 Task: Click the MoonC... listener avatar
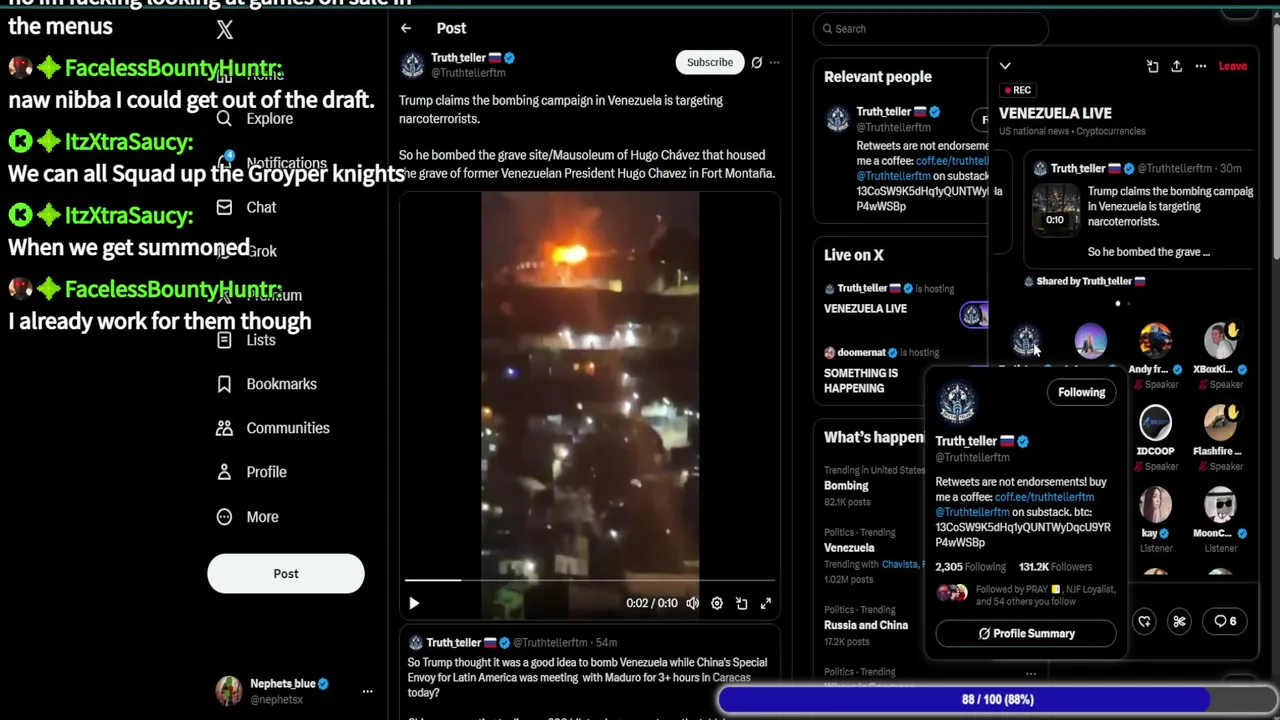[x=1220, y=505]
